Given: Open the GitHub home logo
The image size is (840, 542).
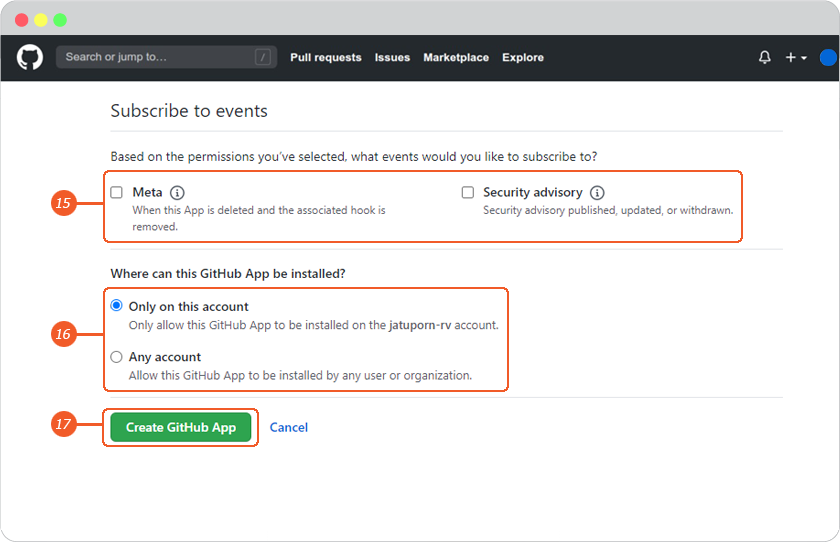Looking at the screenshot, I should click(x=29, y=57).
